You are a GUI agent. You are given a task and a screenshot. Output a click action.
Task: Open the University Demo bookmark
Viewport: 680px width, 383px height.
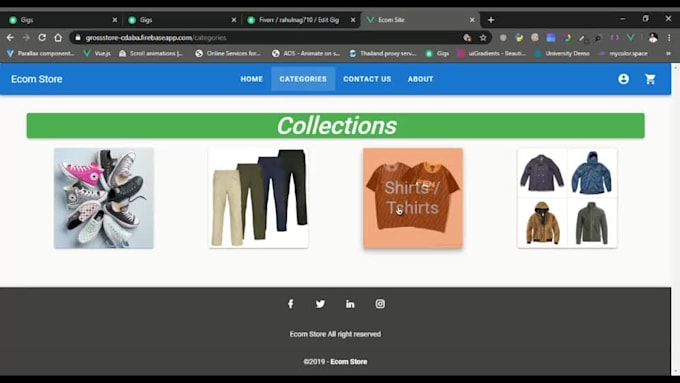562,53
